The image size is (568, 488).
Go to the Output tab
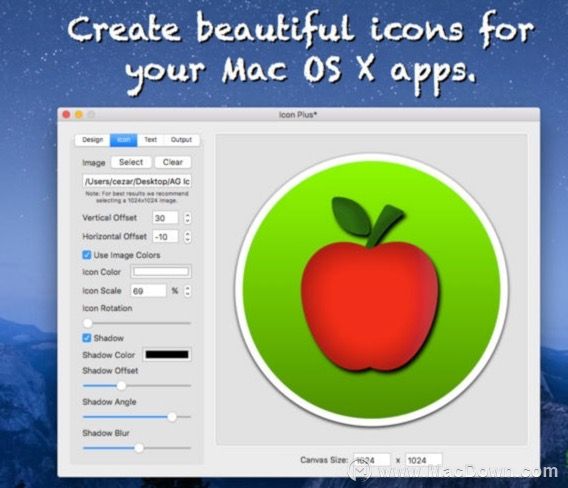tap(181, 140)
